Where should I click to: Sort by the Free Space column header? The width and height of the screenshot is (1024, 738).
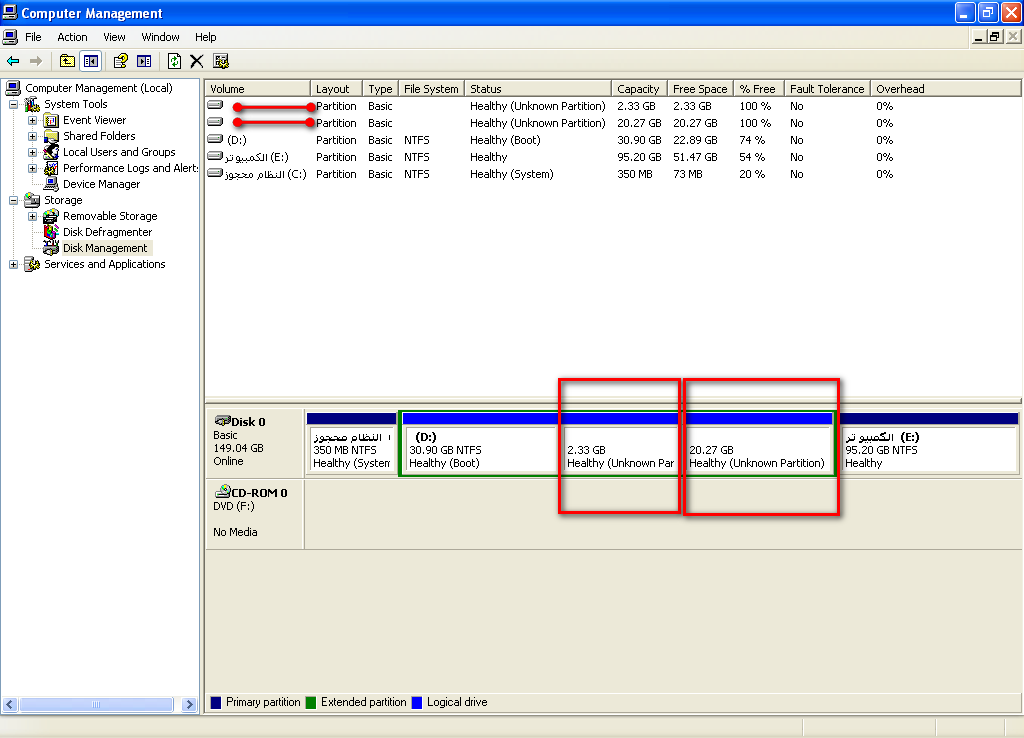coord(700,89)
